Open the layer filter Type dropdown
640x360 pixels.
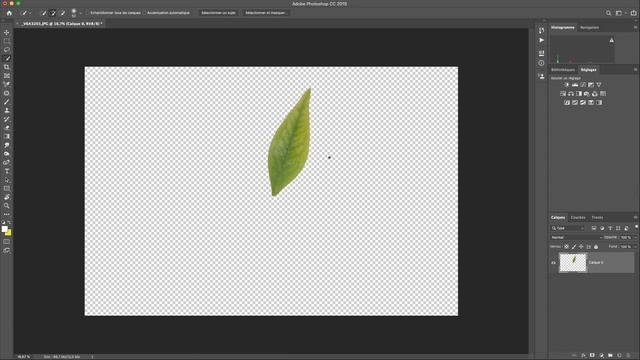(568, 228)
